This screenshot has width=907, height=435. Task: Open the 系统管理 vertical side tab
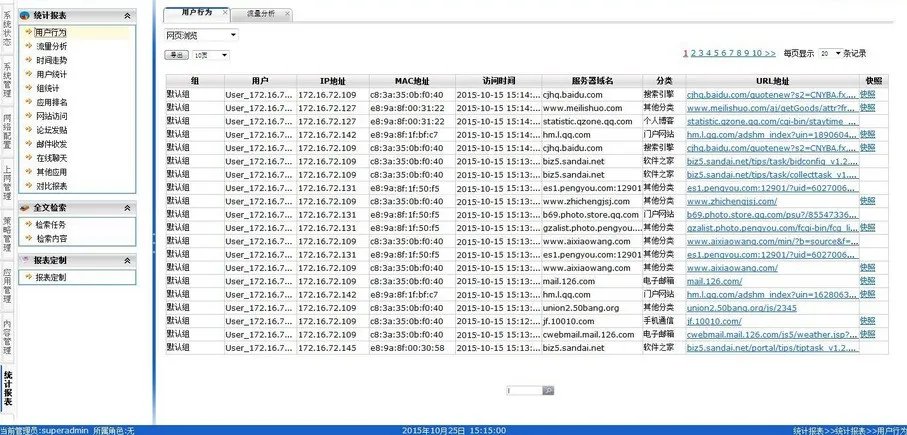(7, 80)
